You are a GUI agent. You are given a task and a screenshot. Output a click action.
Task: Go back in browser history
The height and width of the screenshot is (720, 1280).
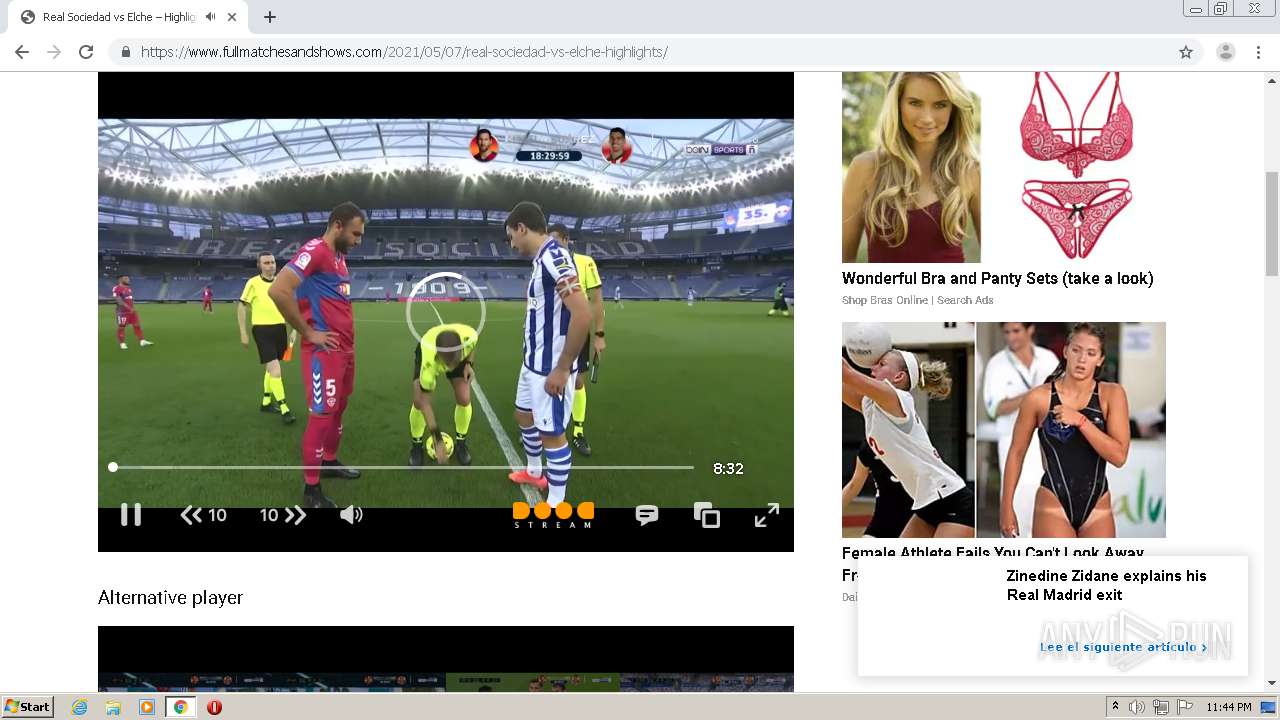click(22, 52)
